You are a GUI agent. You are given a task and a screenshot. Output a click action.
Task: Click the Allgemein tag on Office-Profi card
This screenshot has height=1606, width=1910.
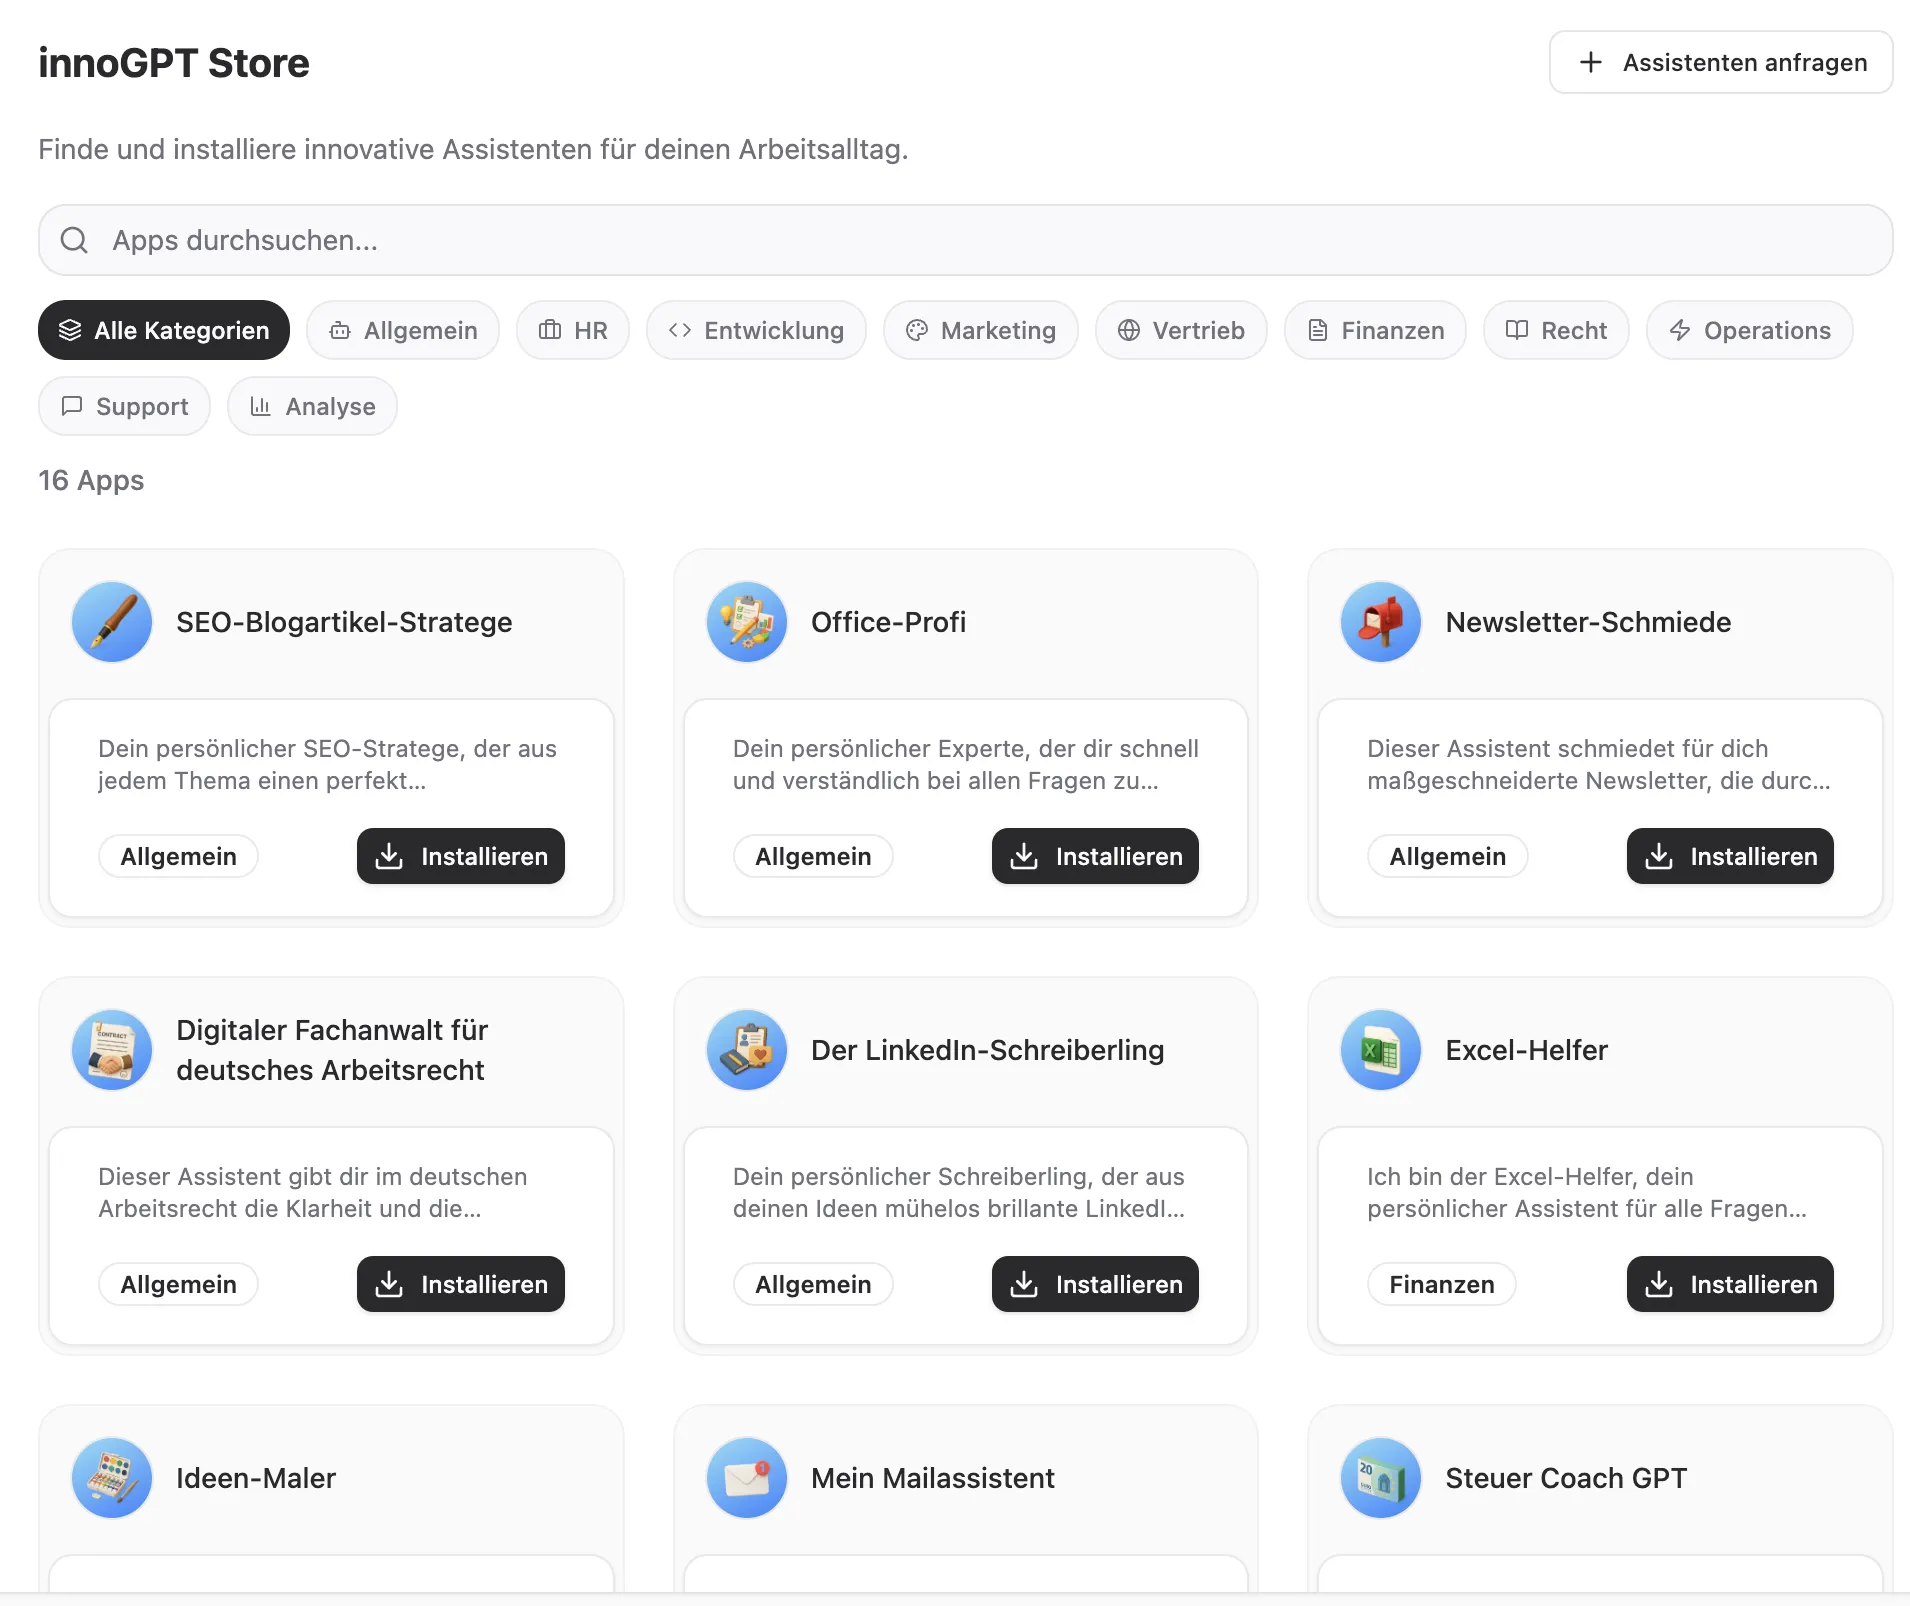813,856
